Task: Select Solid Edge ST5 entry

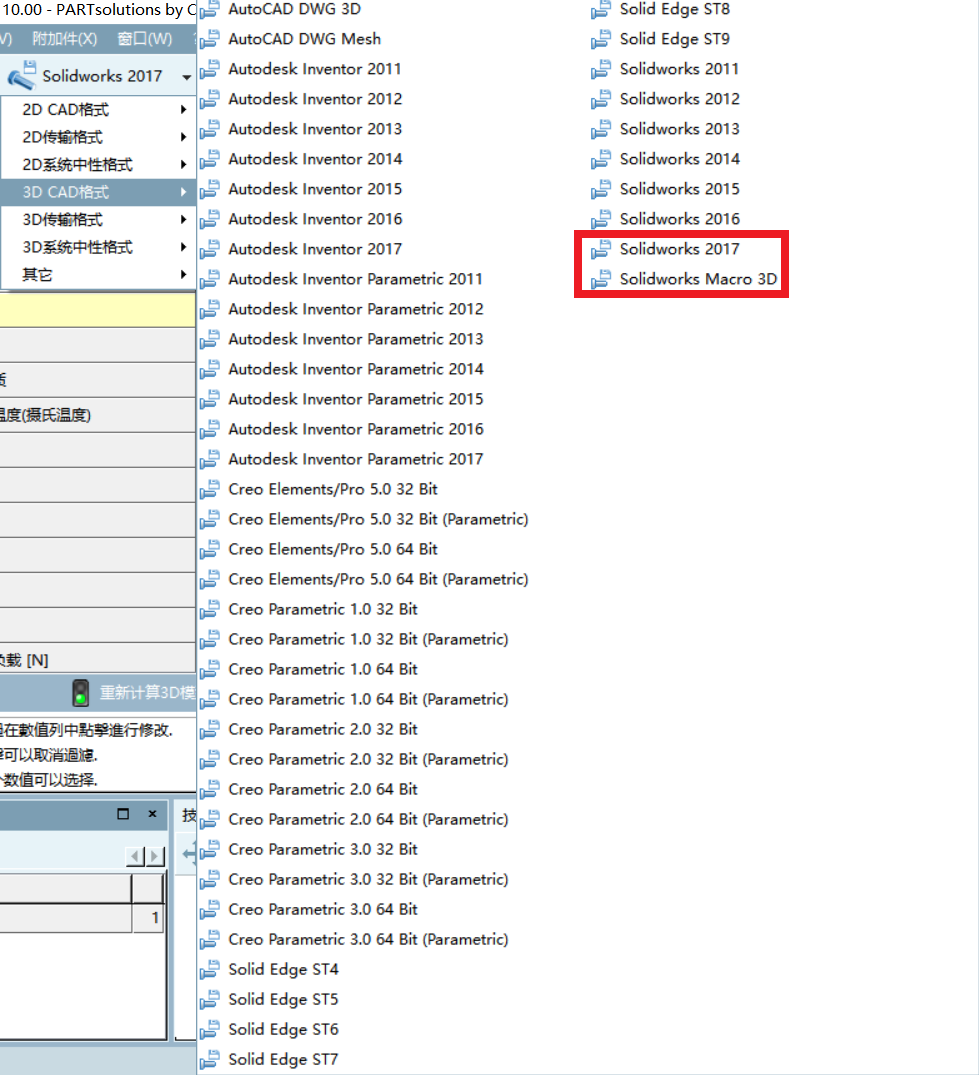Action: tap(282, 1000)
